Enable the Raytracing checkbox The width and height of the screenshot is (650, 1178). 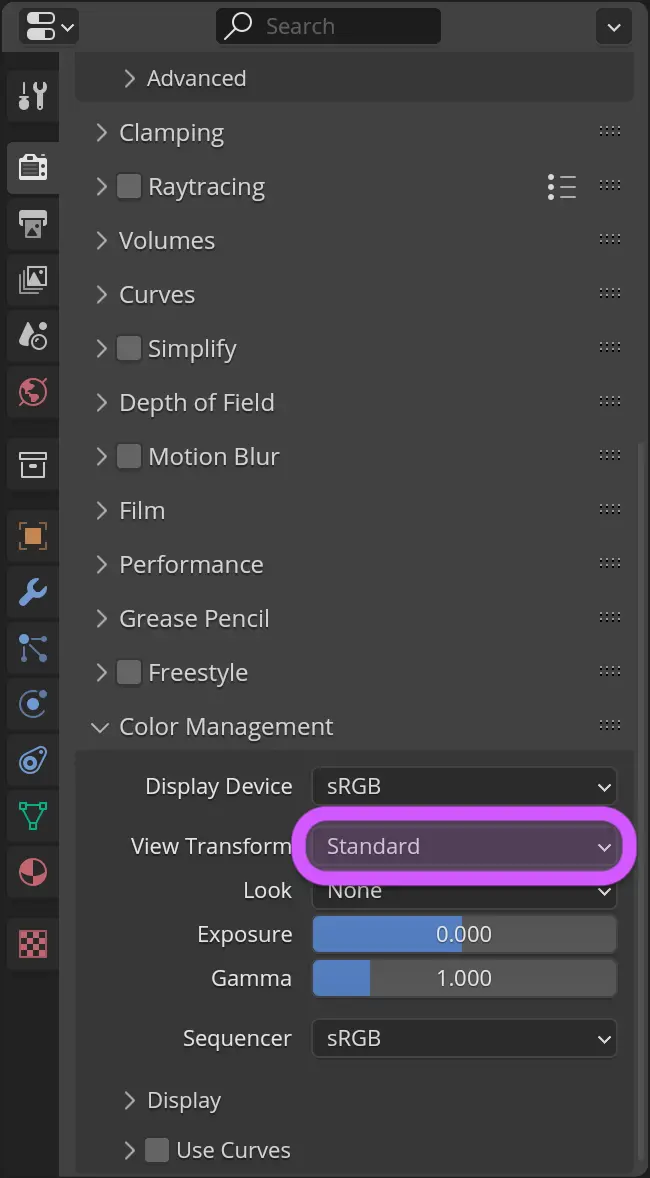128,186
